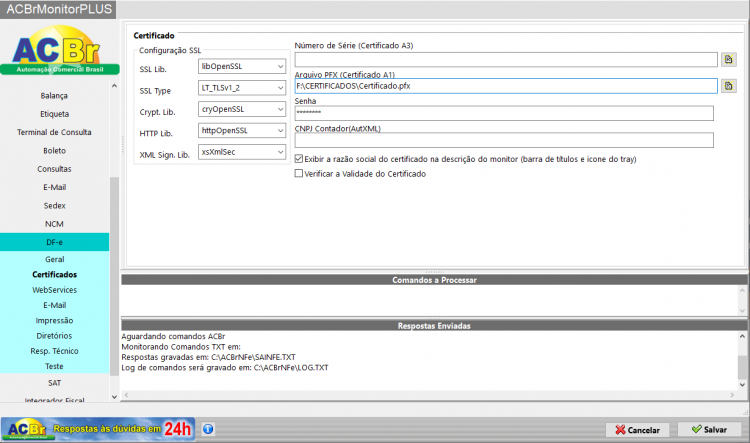
Task: Click horizontal scrollbar left arrow in responses
Action: point(126,395)
